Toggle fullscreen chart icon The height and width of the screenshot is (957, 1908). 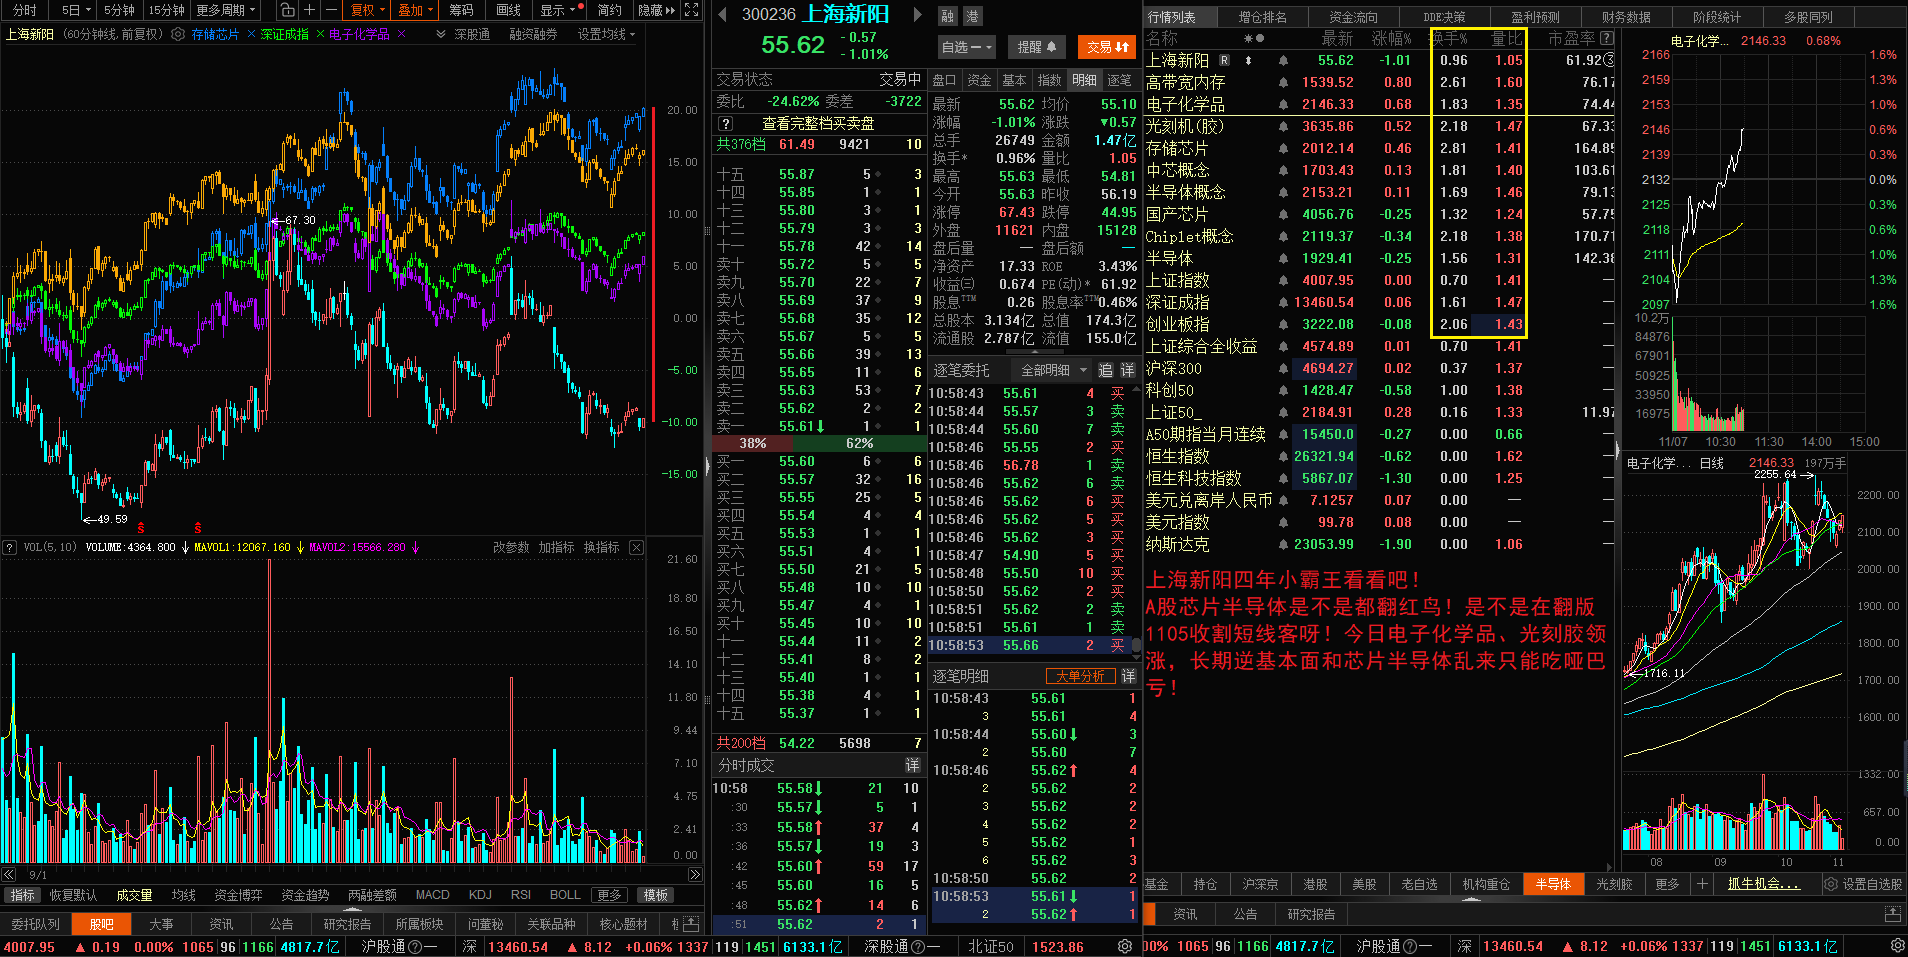click(x=691, y=10)
